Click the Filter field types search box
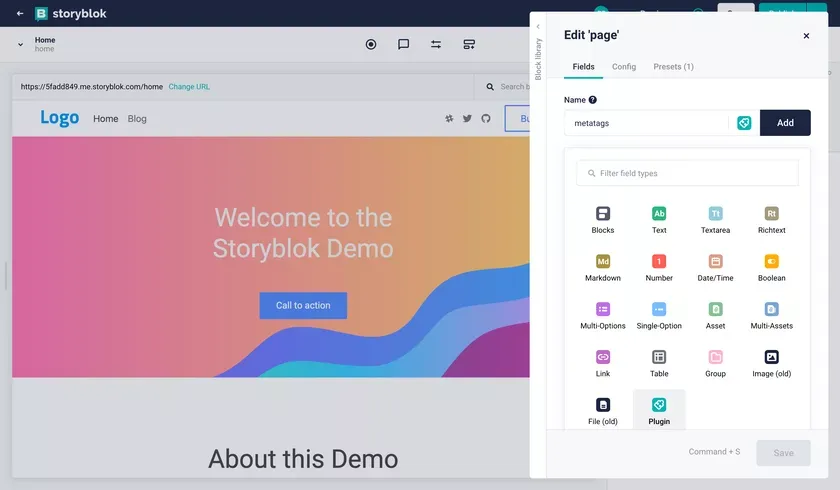The width and height of the screenshot is (840, 490). click(x=687, y=173)
